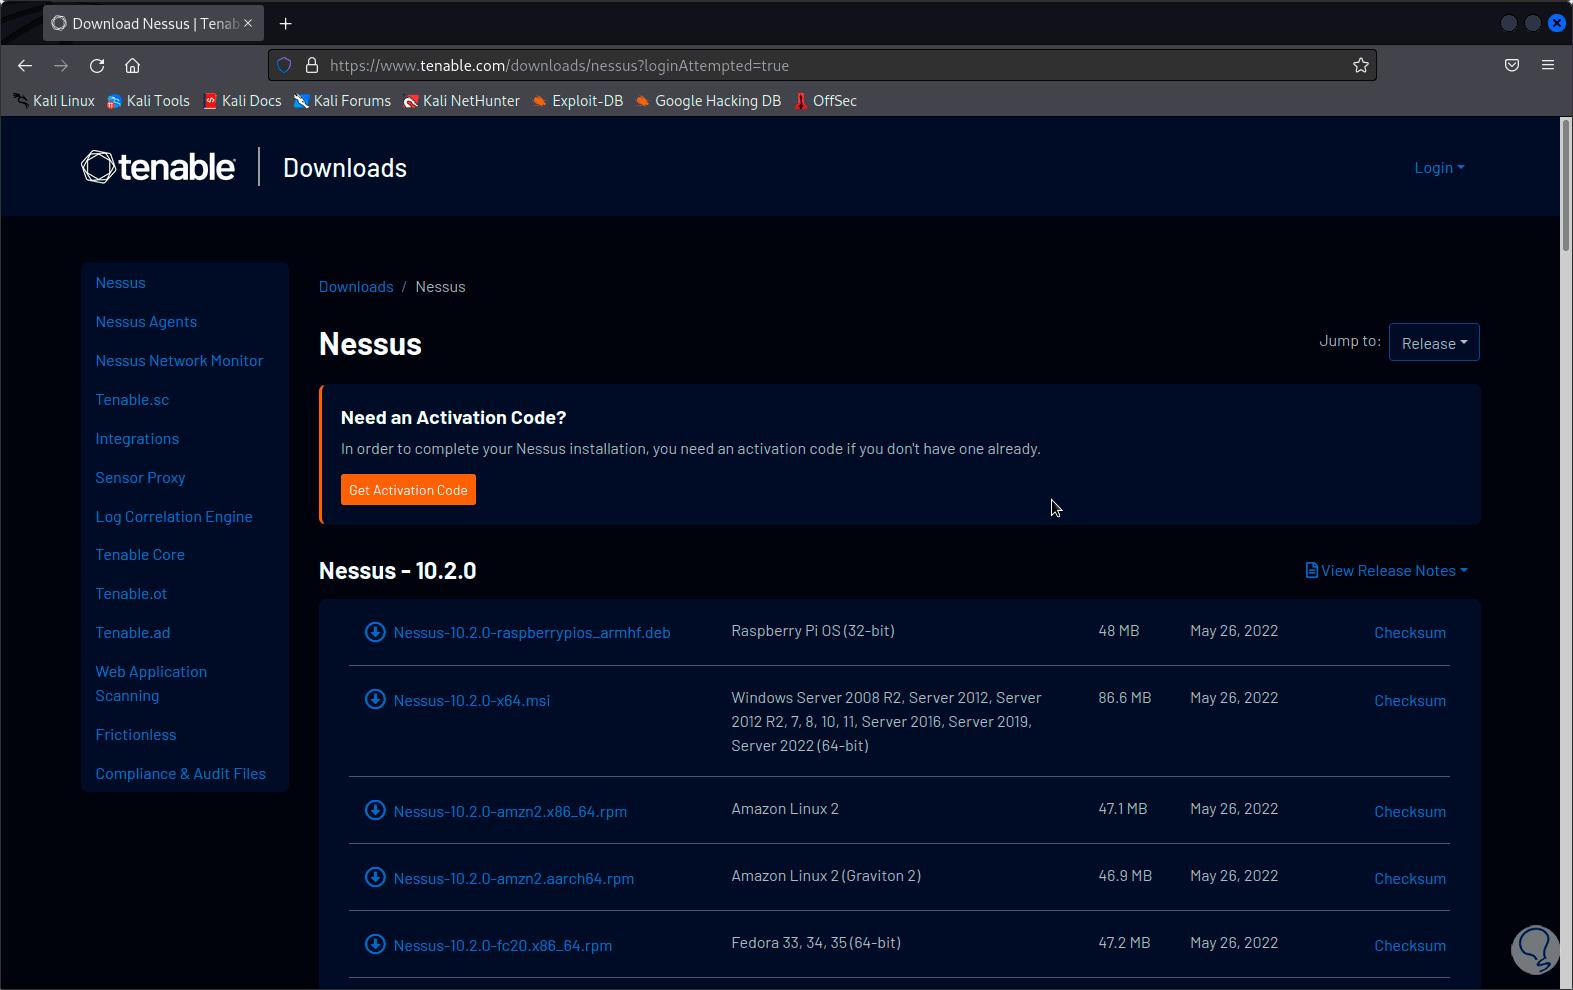Open the Pocket save icon
The image size is (1573, 990).
1512,66
